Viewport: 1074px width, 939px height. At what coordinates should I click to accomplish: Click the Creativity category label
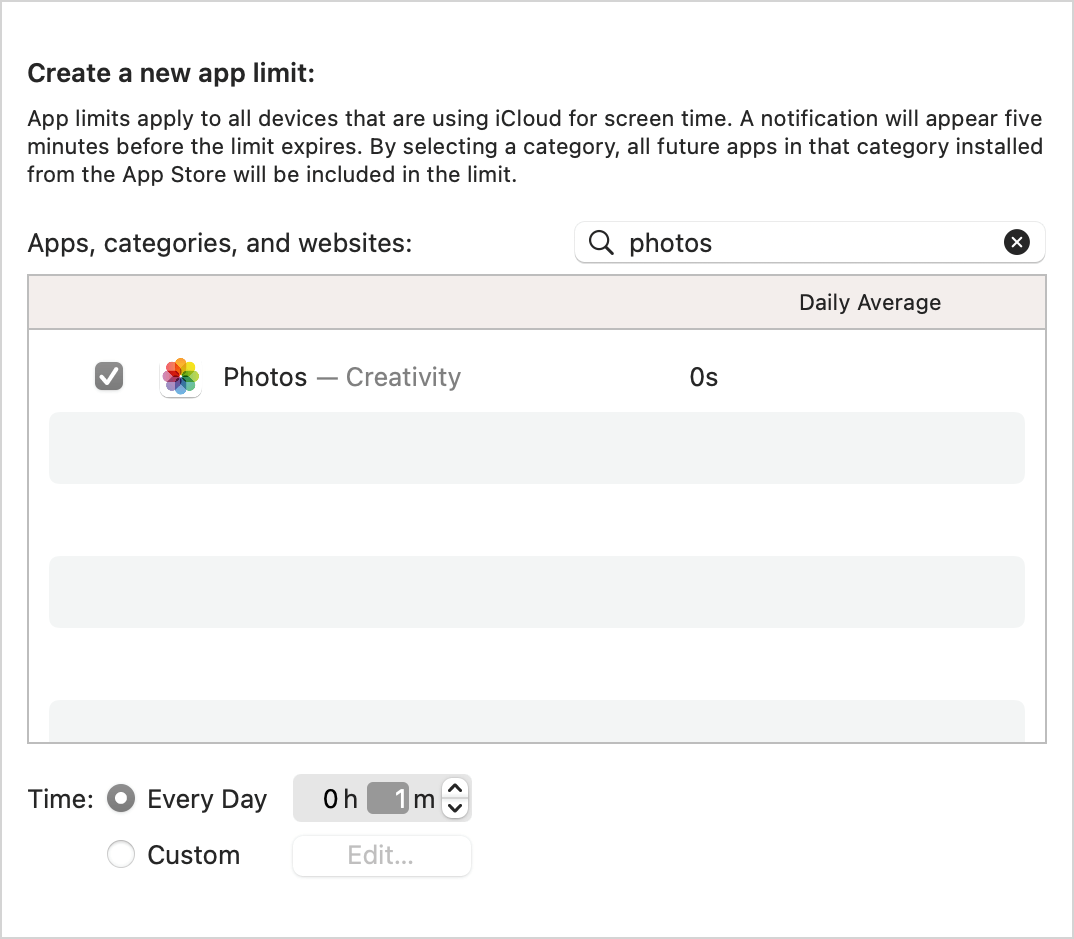point(403,377)
